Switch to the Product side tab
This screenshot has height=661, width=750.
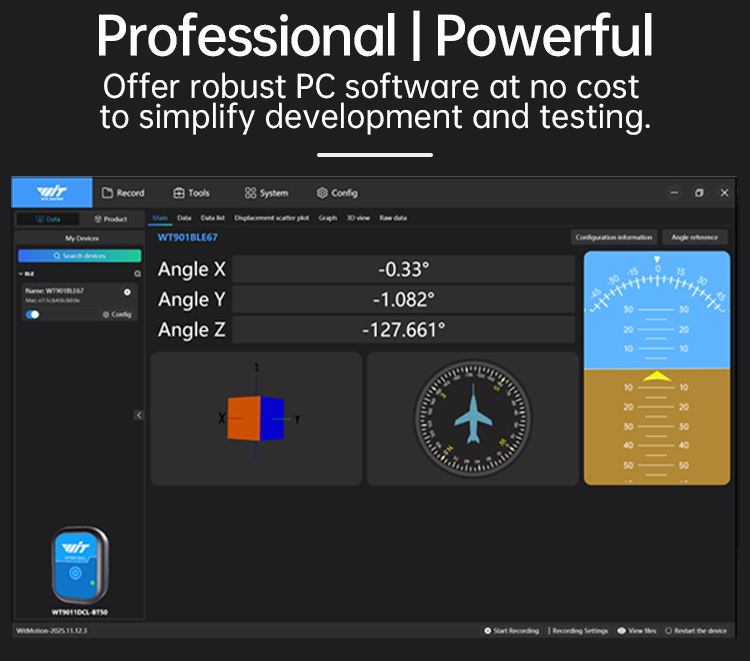[110, 218]
